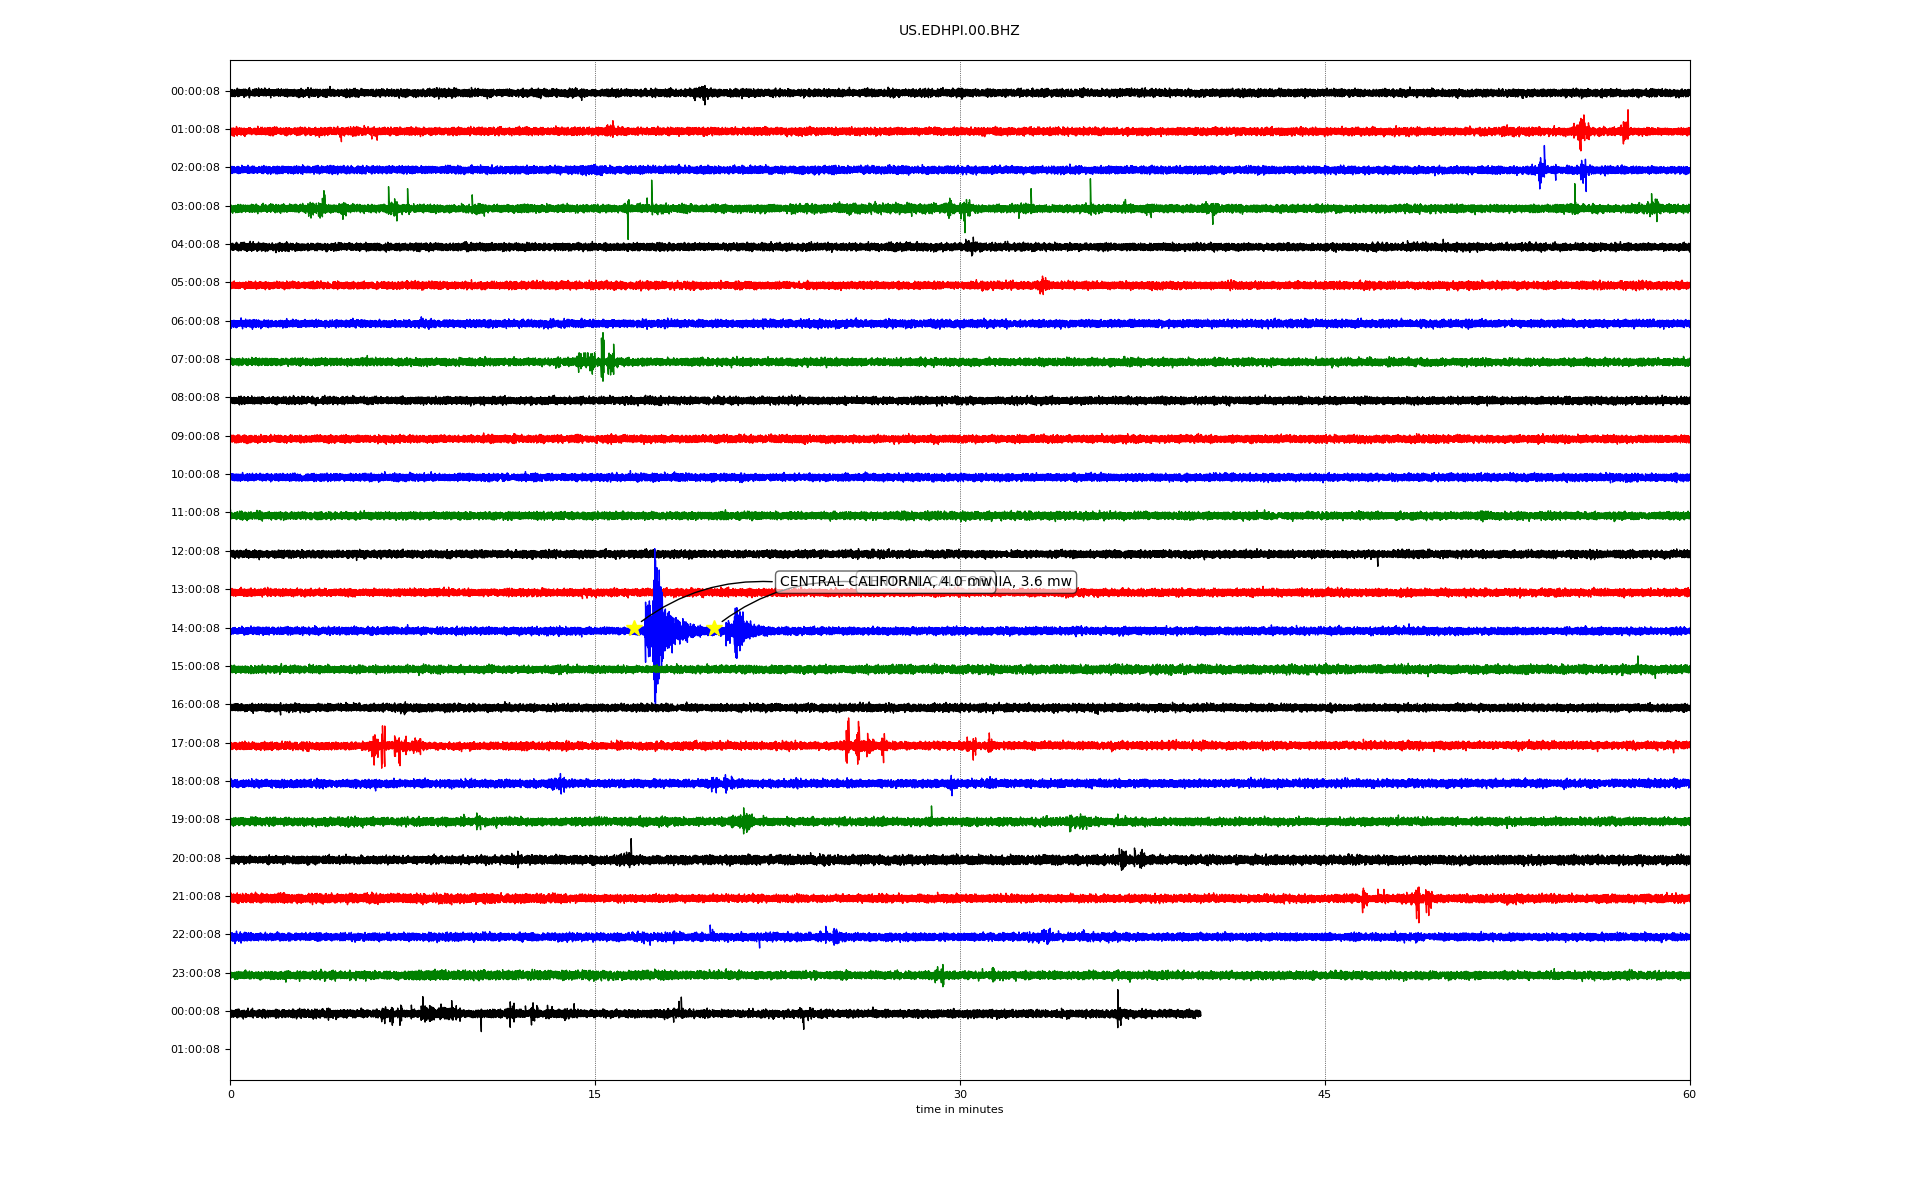
Task: Click the 30 tick label on x-axis
Action: 960,1094
